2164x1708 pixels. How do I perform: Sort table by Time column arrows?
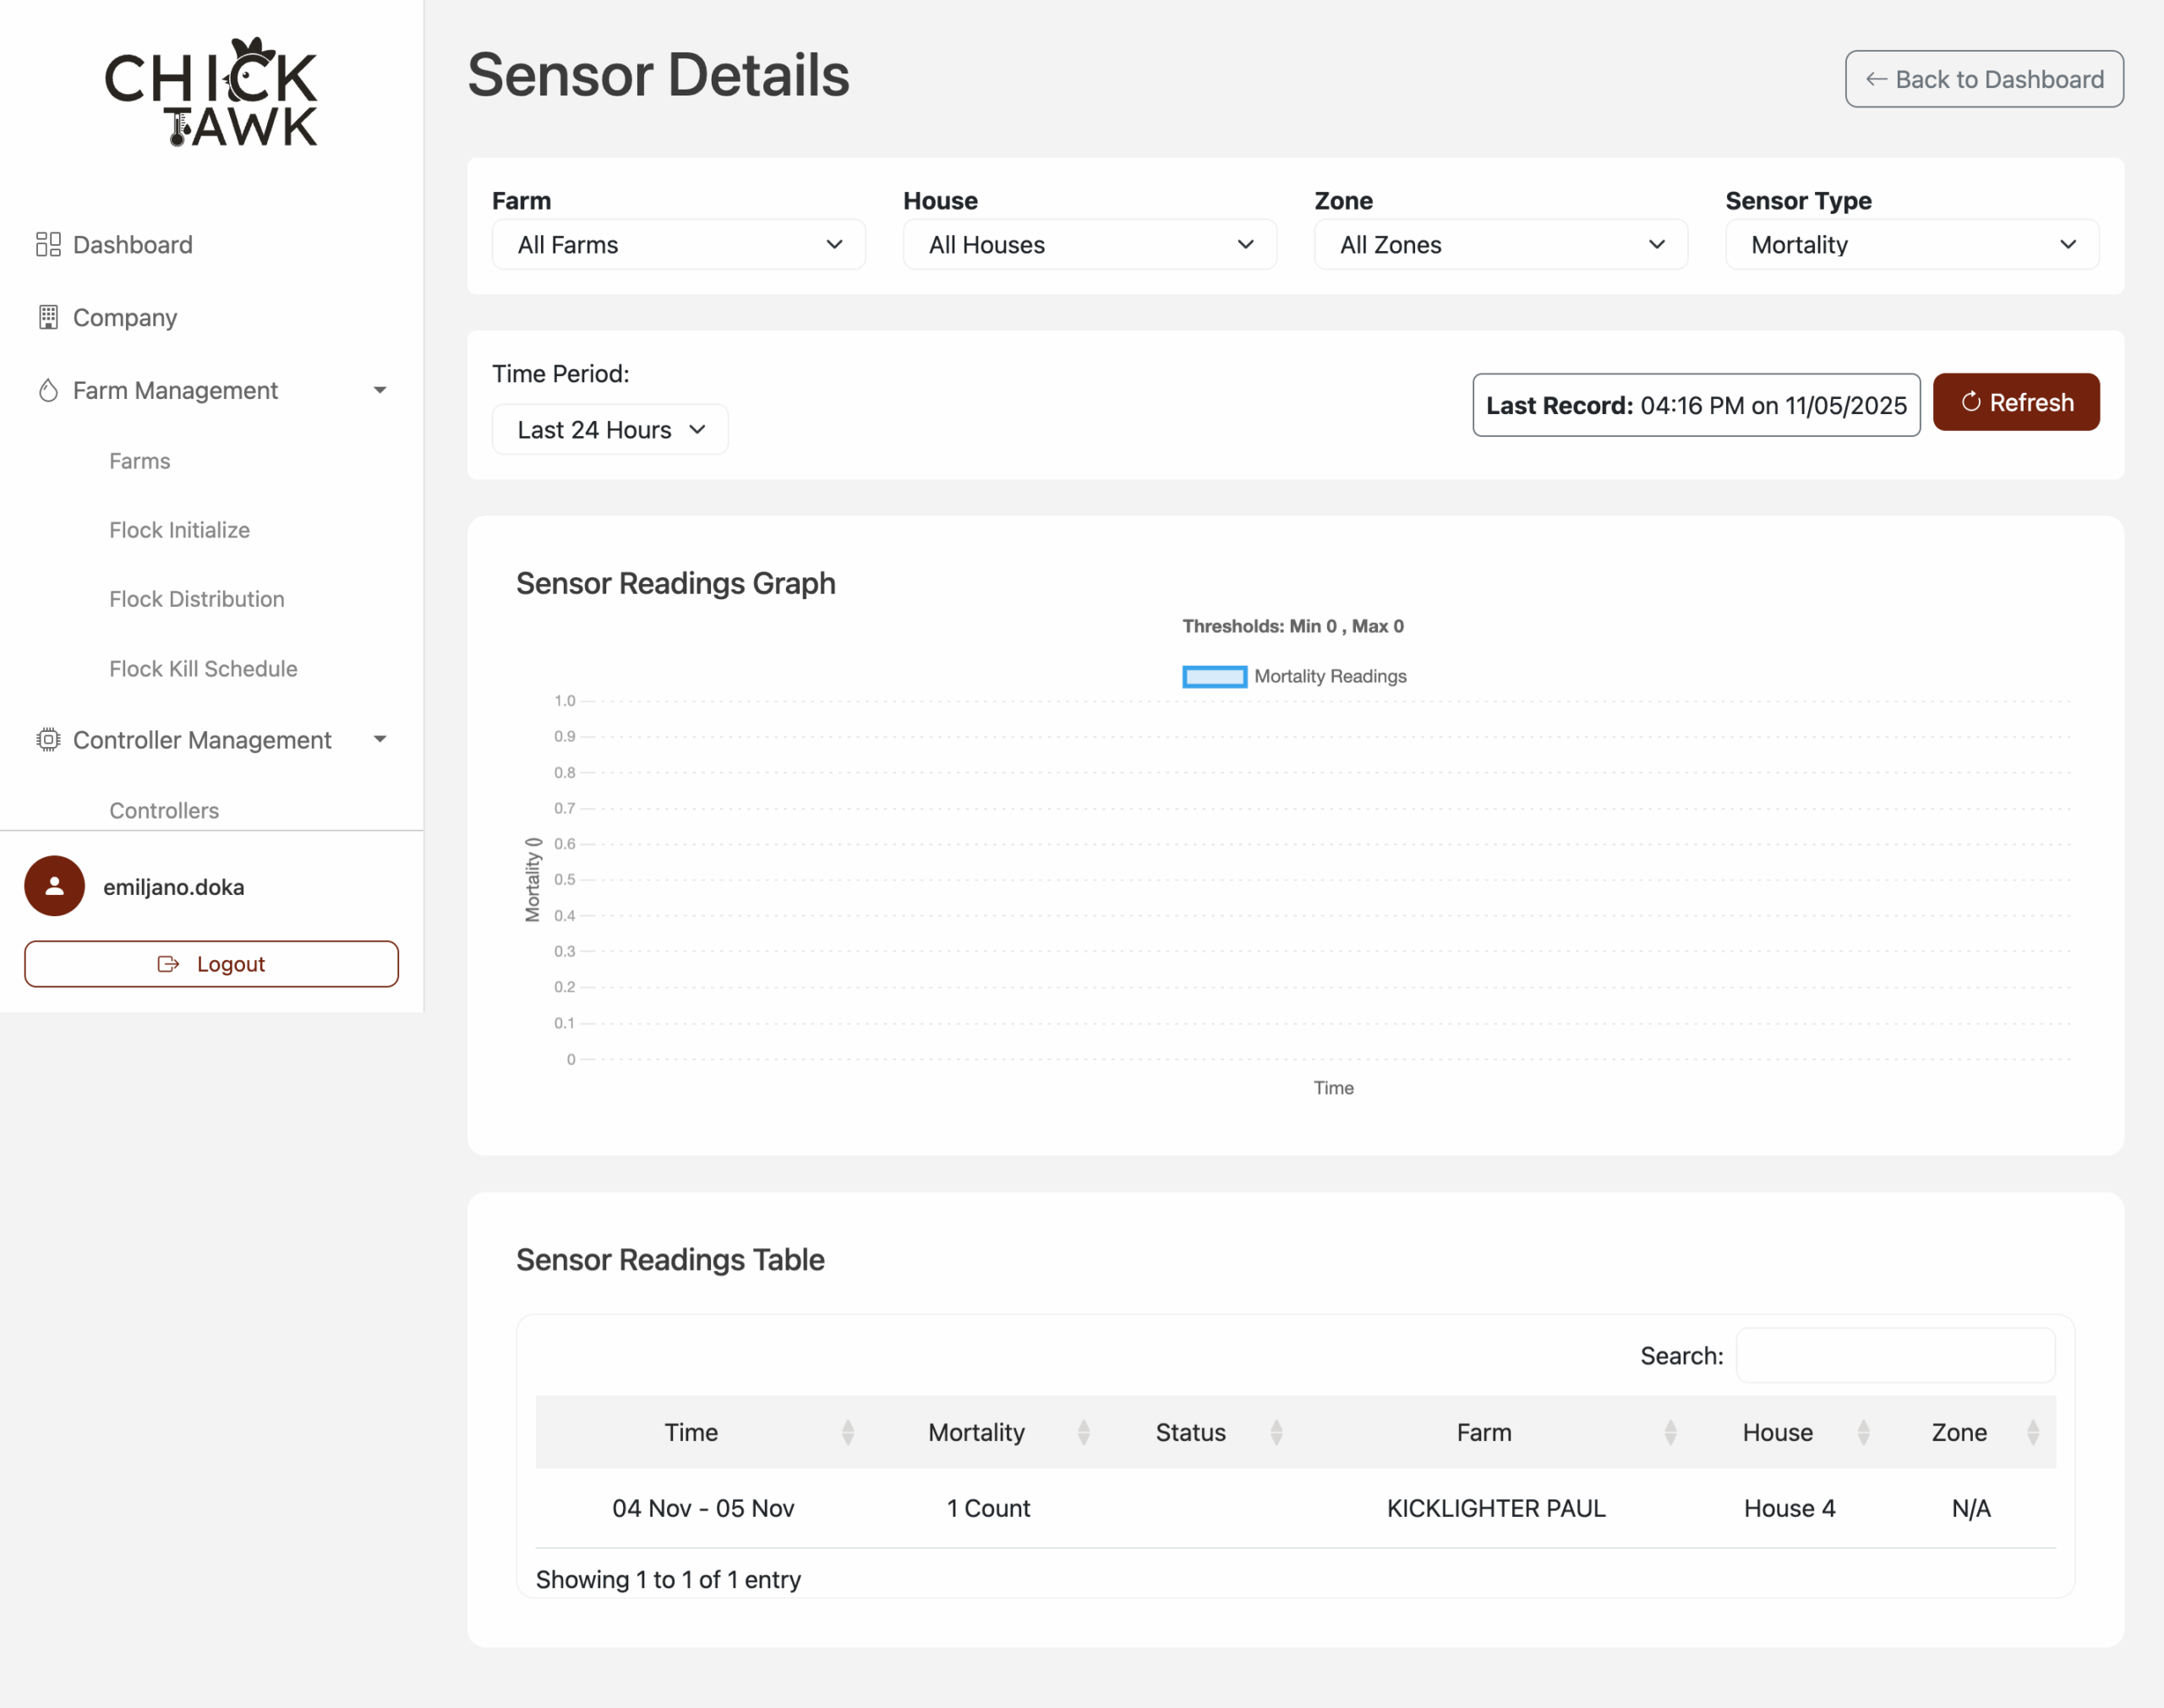click(x=848, y=1432)
